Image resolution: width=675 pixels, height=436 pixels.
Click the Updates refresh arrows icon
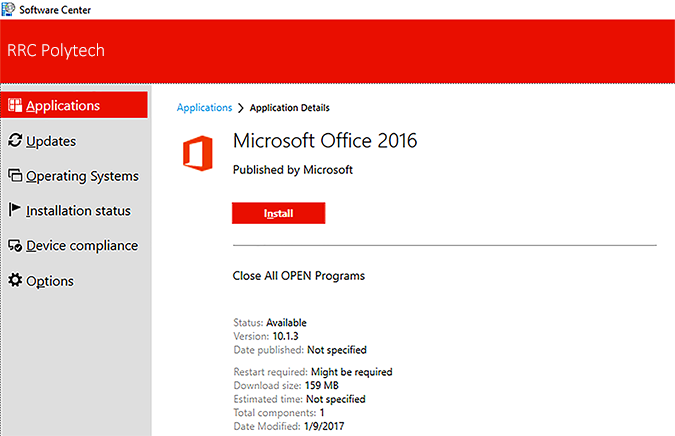pos(15,140)
